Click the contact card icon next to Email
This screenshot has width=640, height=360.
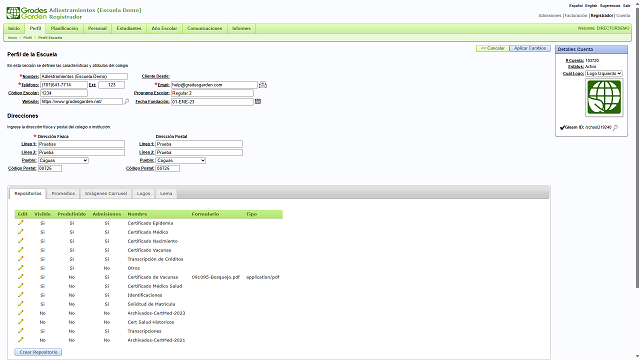(x=263, y=84)
